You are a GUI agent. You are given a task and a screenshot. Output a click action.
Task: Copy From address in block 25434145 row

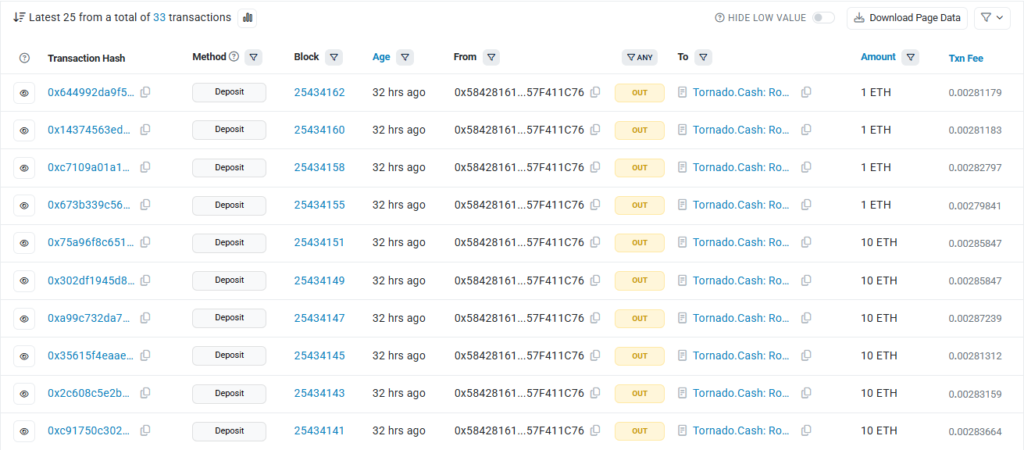click(595, 355)
